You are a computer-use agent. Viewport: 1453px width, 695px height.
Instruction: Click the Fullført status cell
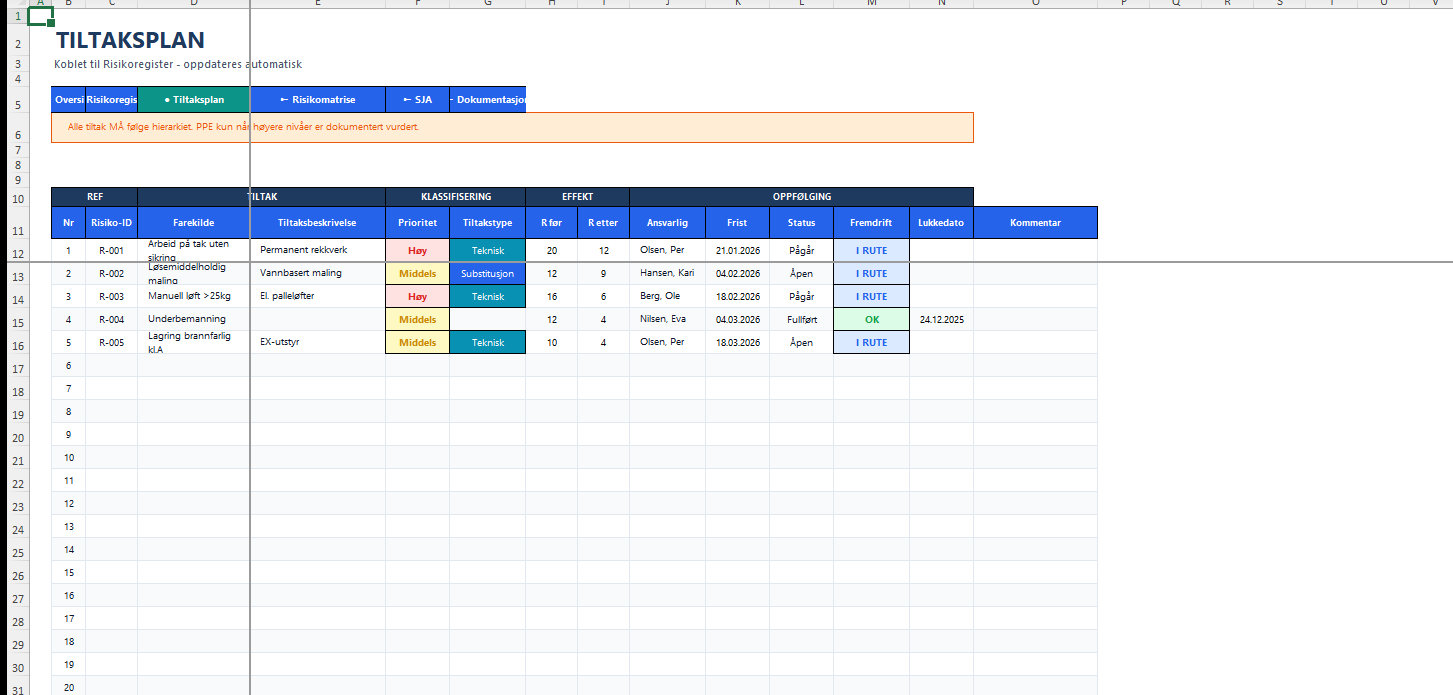pos(801,319)
